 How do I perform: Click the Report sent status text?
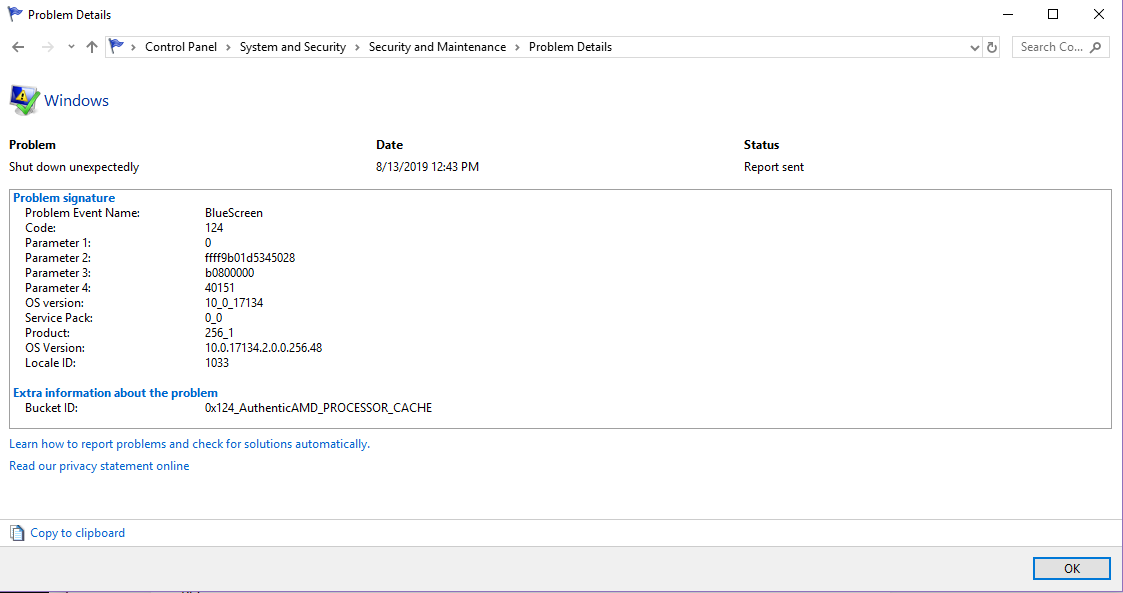pyautogui.click(x=773, y=167)
